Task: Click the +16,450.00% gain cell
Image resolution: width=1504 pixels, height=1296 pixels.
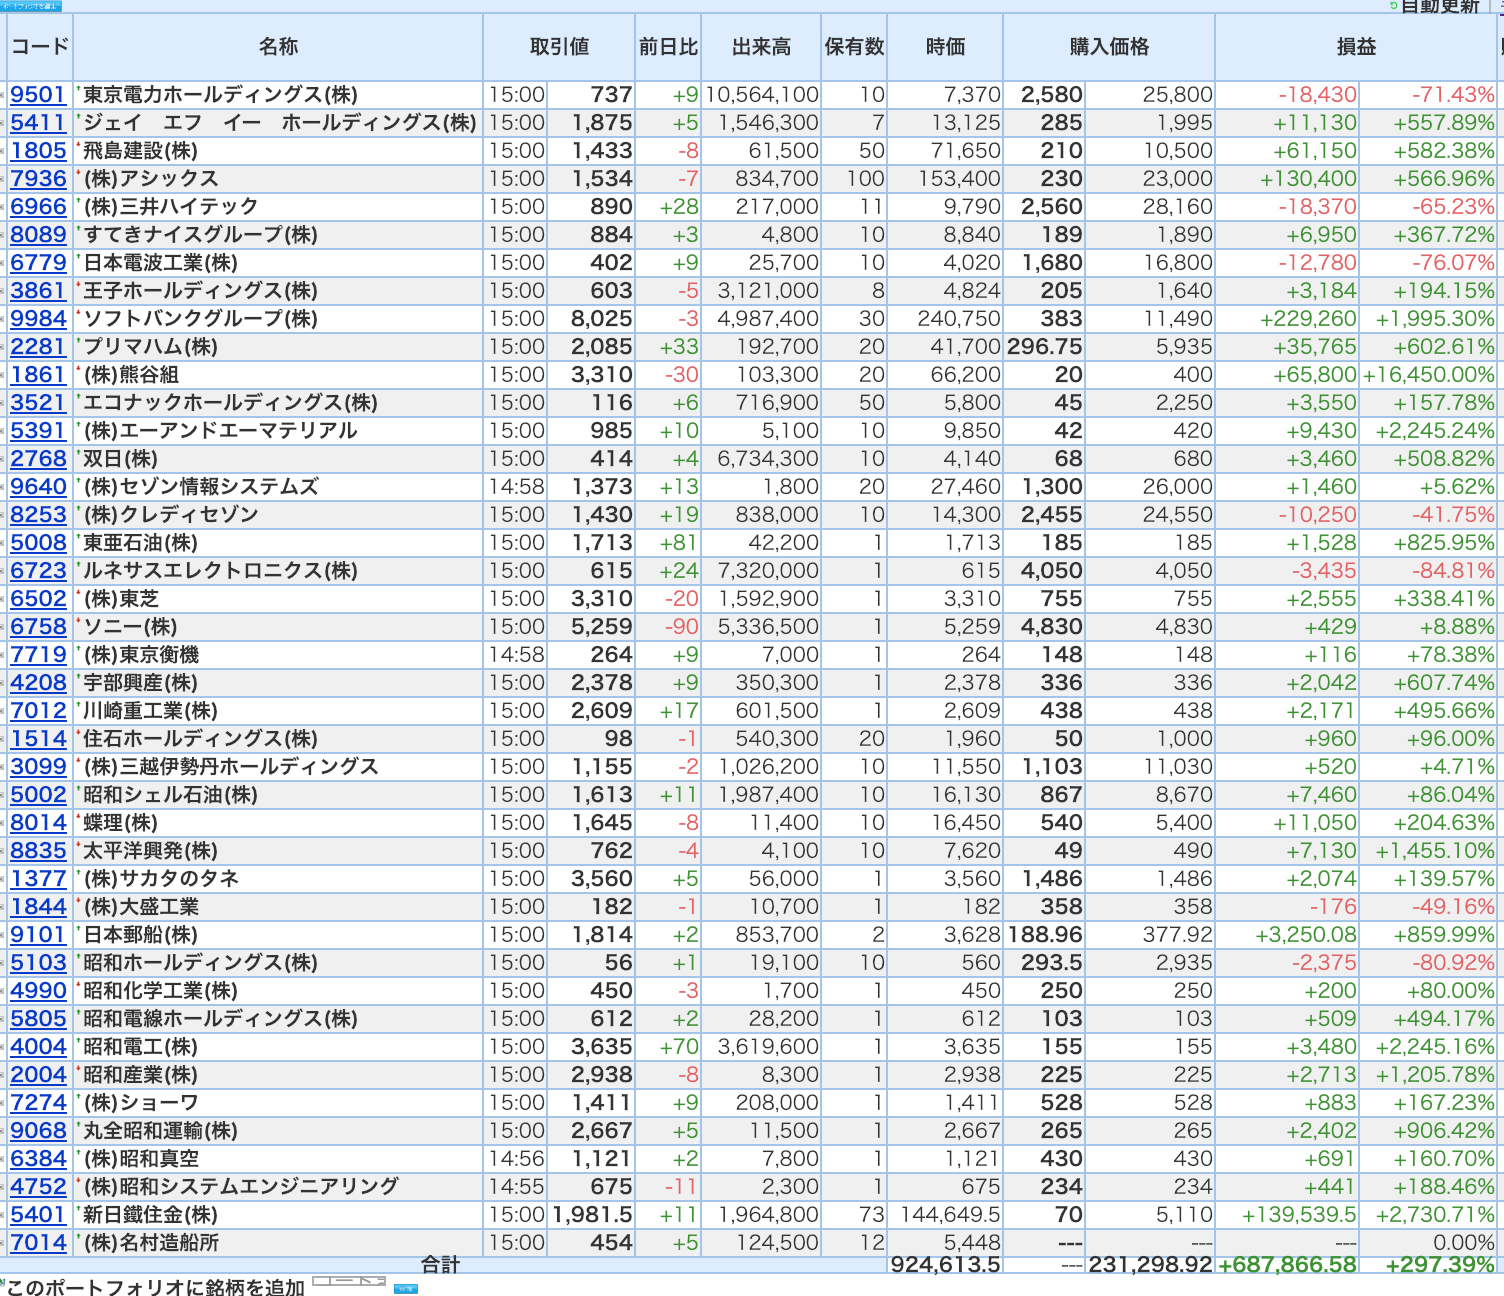Action: click(1429, 375)
